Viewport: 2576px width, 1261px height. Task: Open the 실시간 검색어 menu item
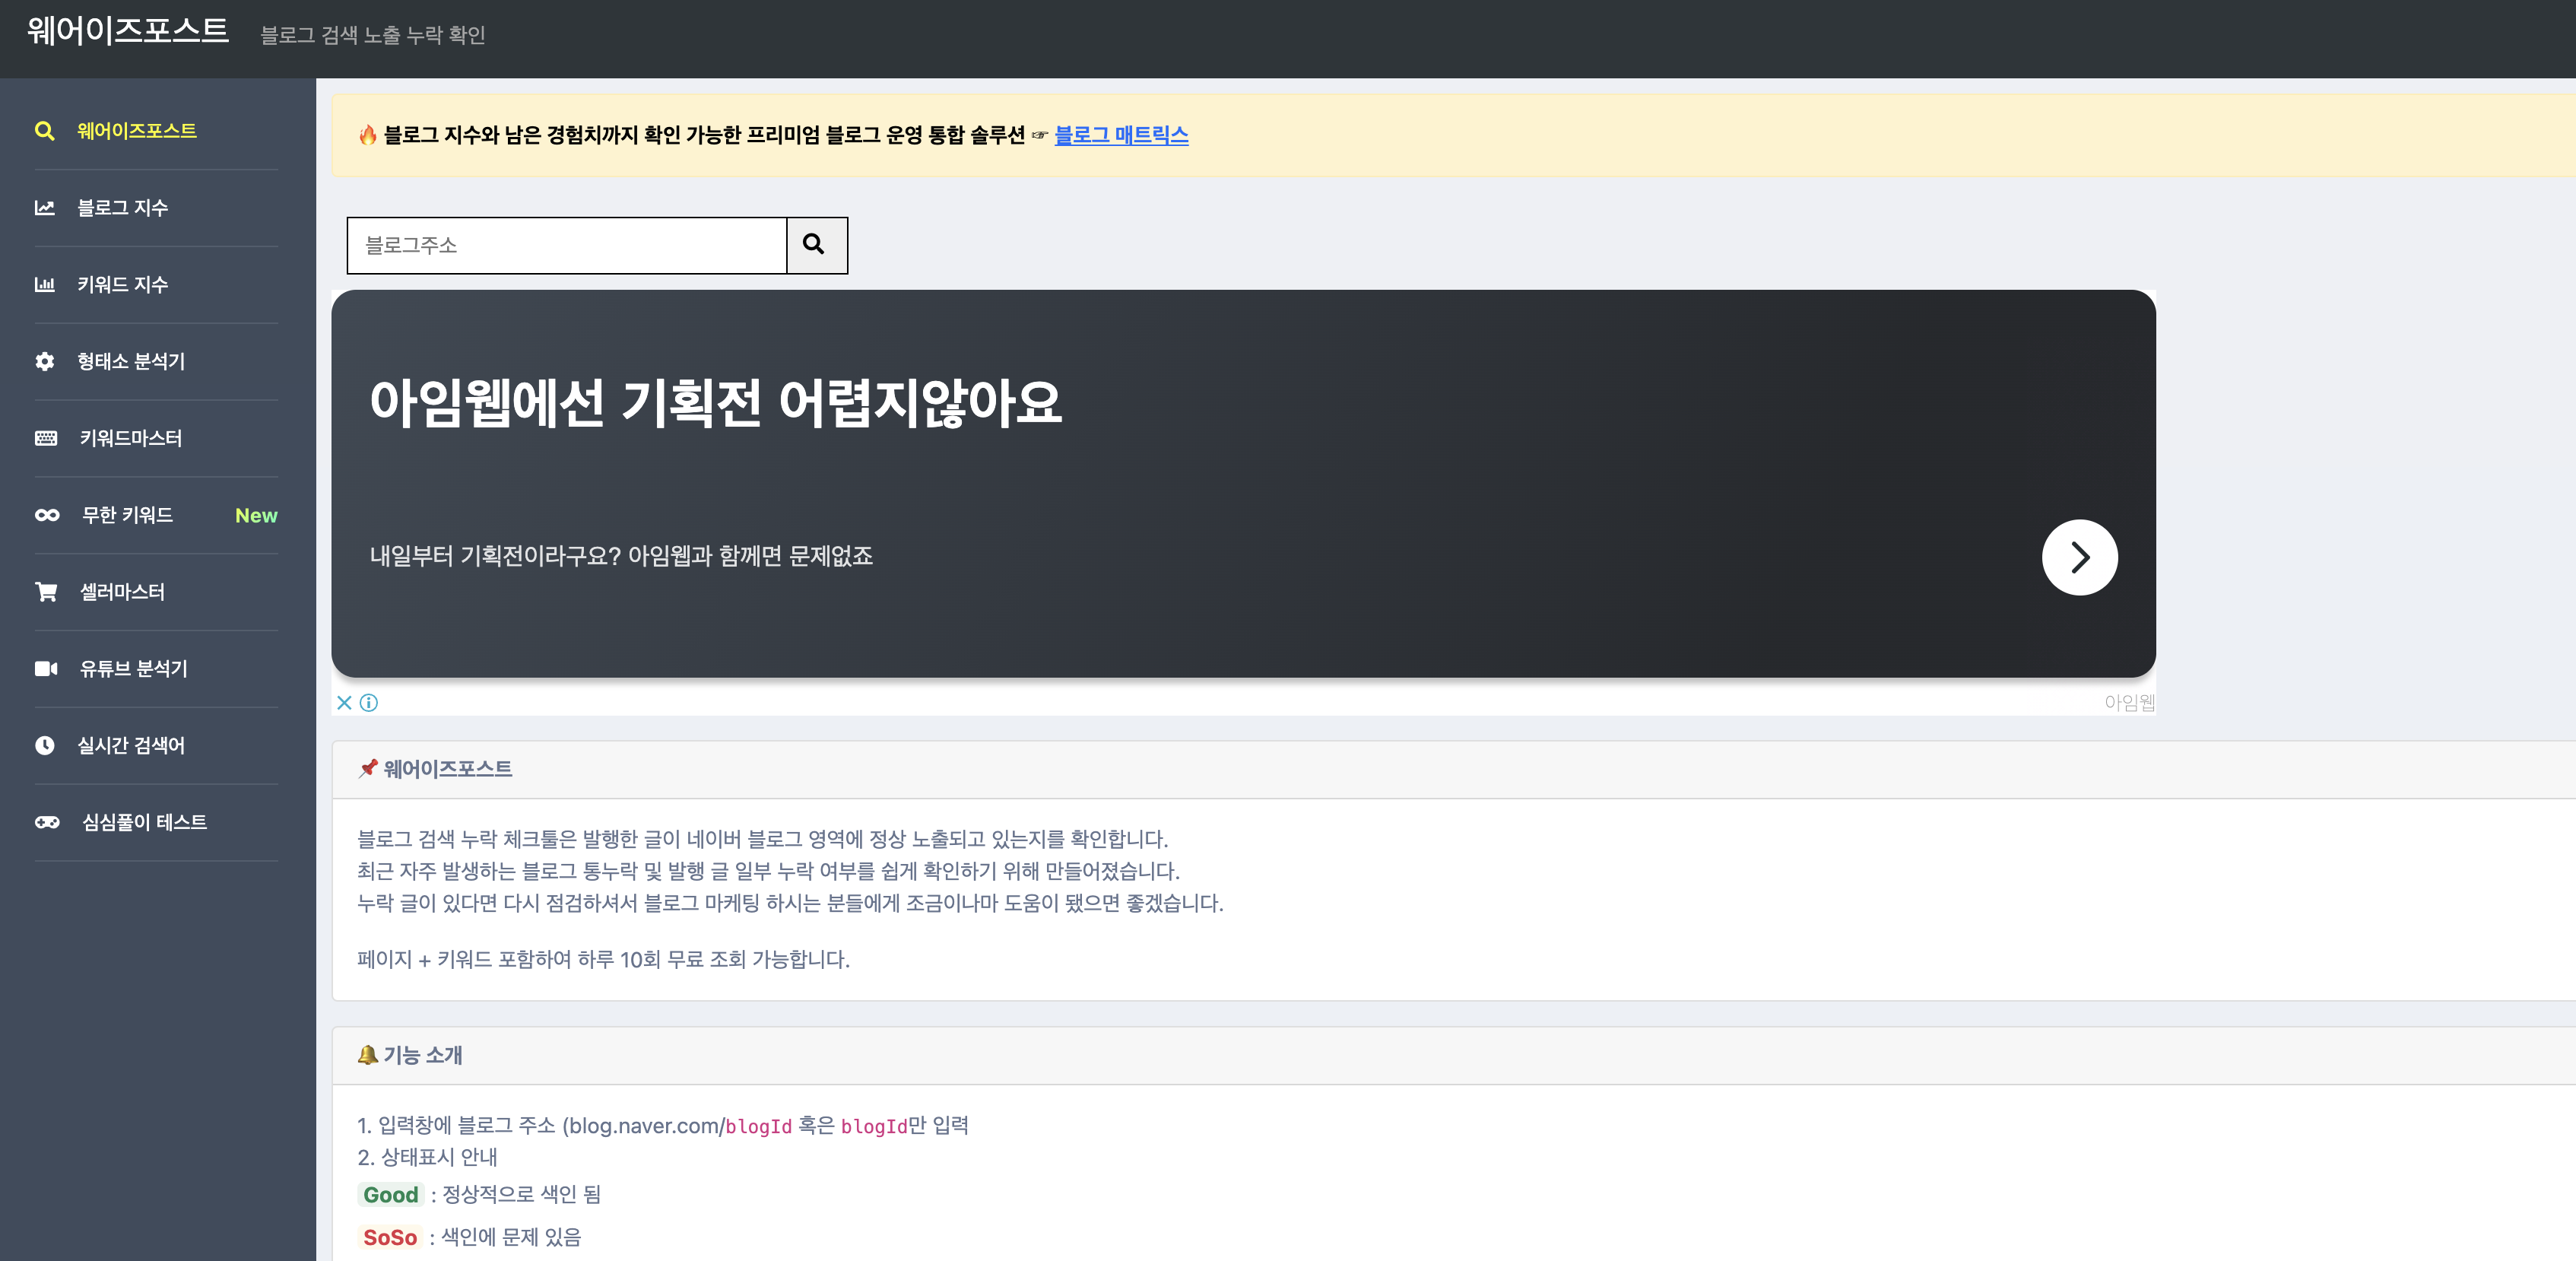point(131,746)
